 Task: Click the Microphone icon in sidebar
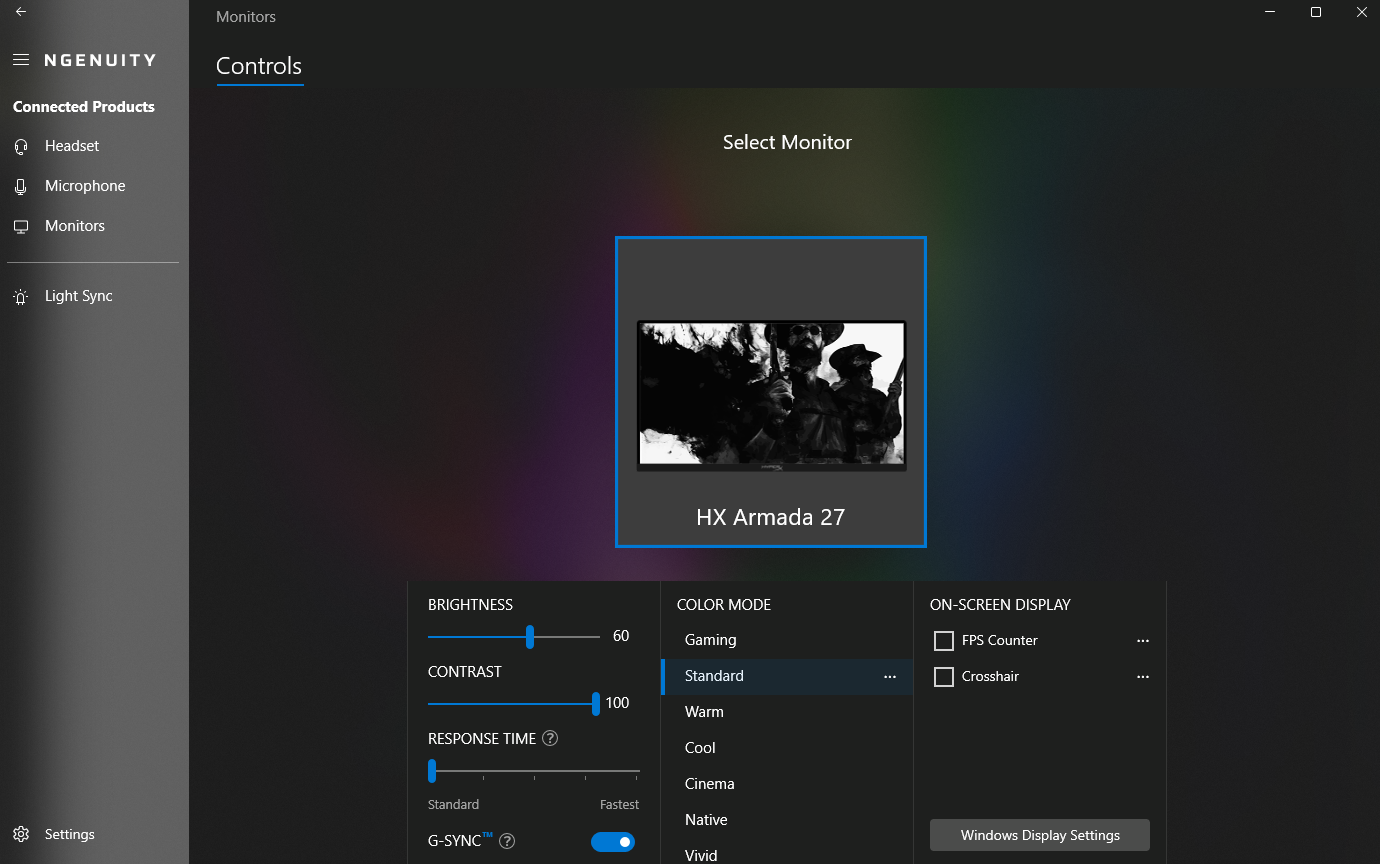click(x=21, y=186)
